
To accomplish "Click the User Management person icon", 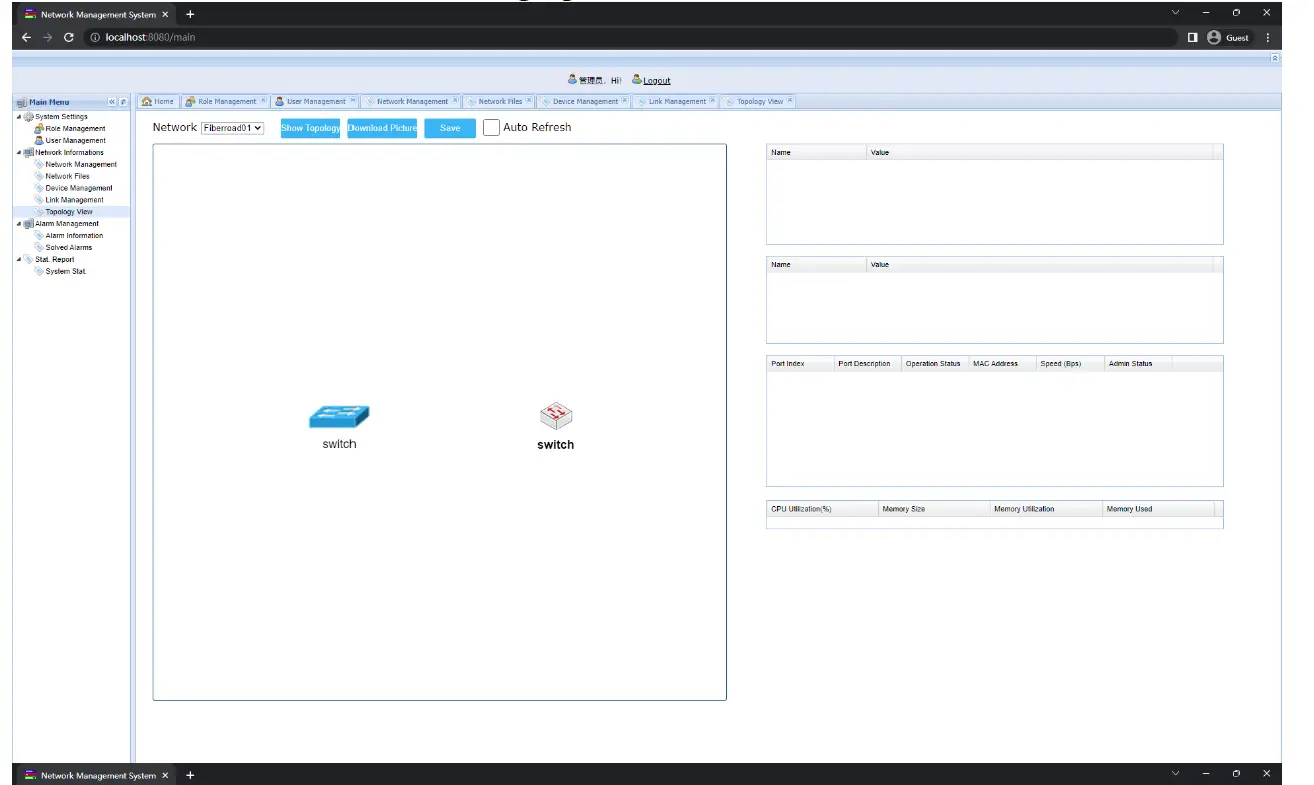I will [38, 140].
